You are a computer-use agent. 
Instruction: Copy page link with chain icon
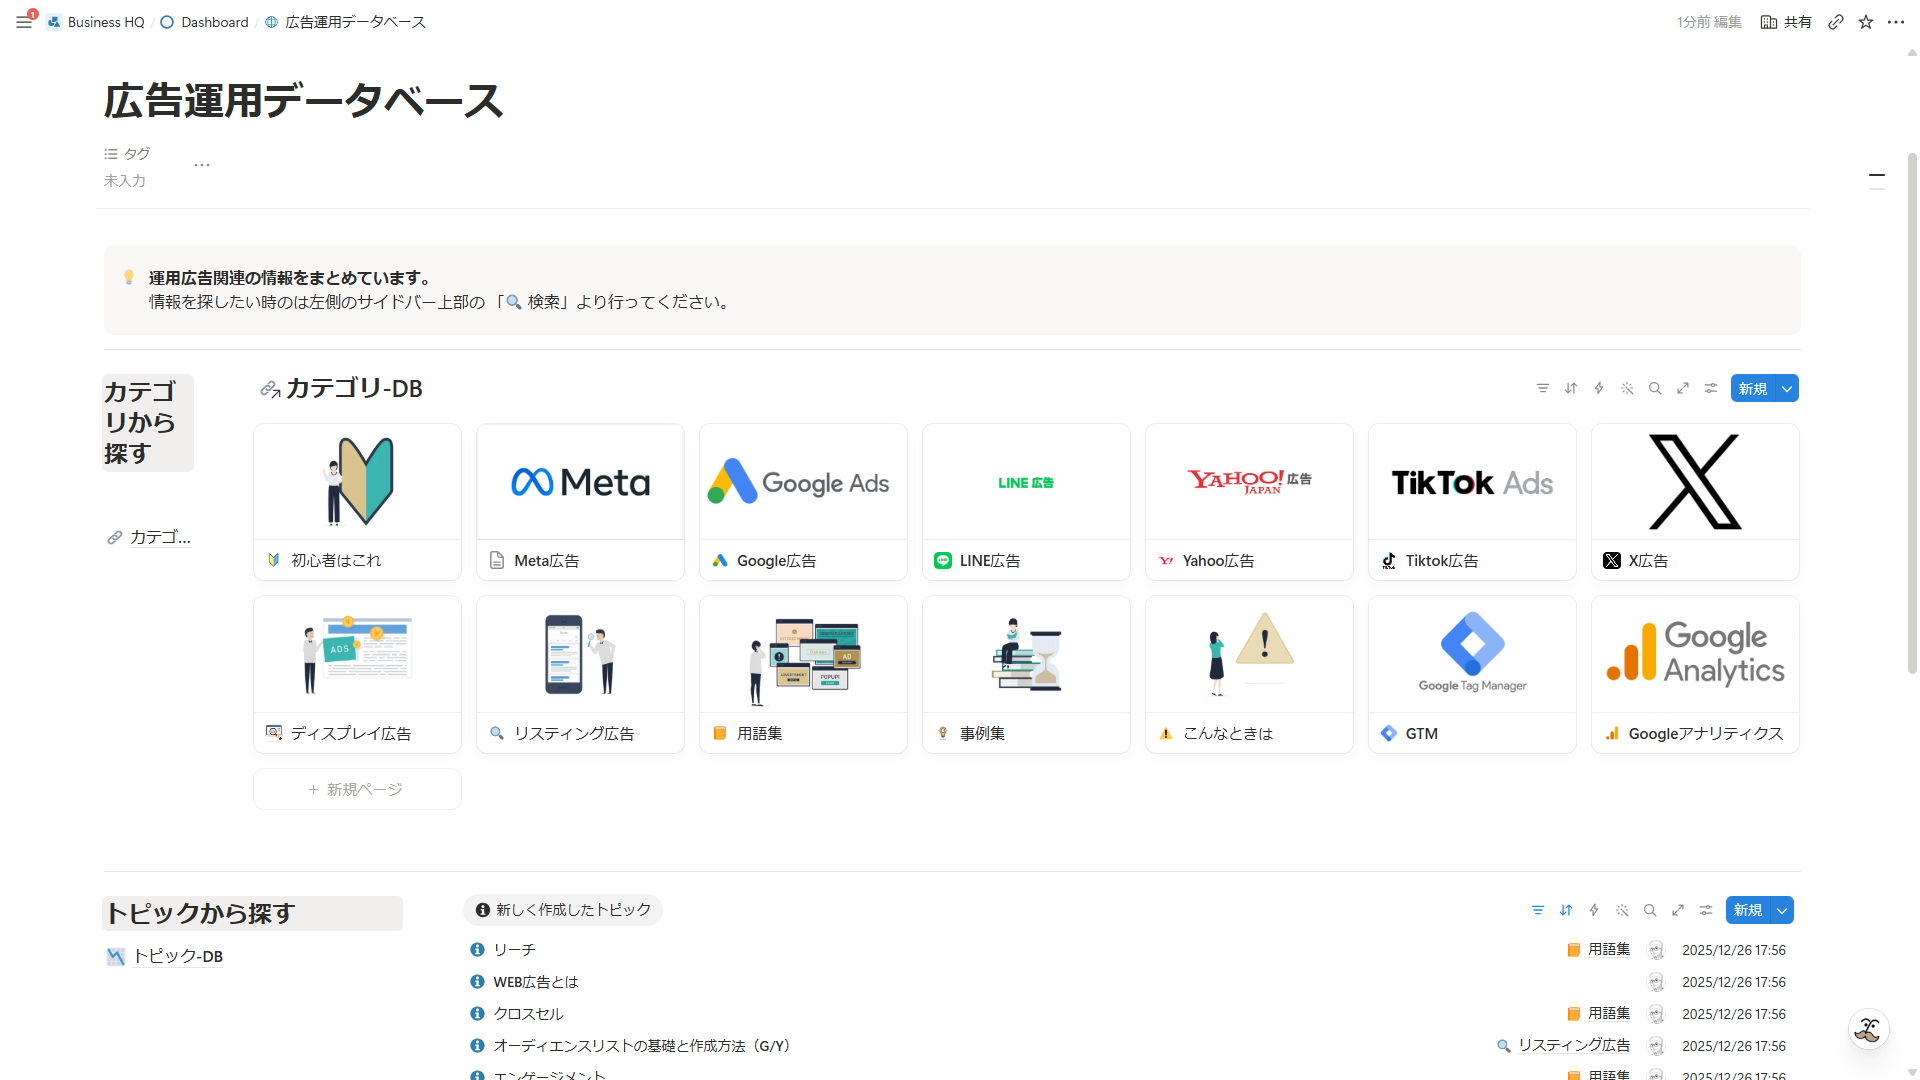[x=1836, y=22]
